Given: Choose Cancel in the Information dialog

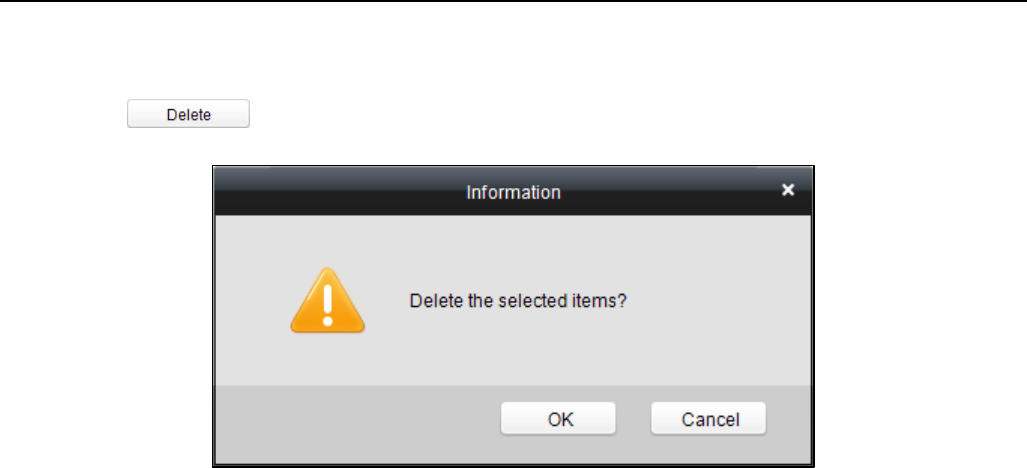Looking at the screenshot, I should 709,419.
